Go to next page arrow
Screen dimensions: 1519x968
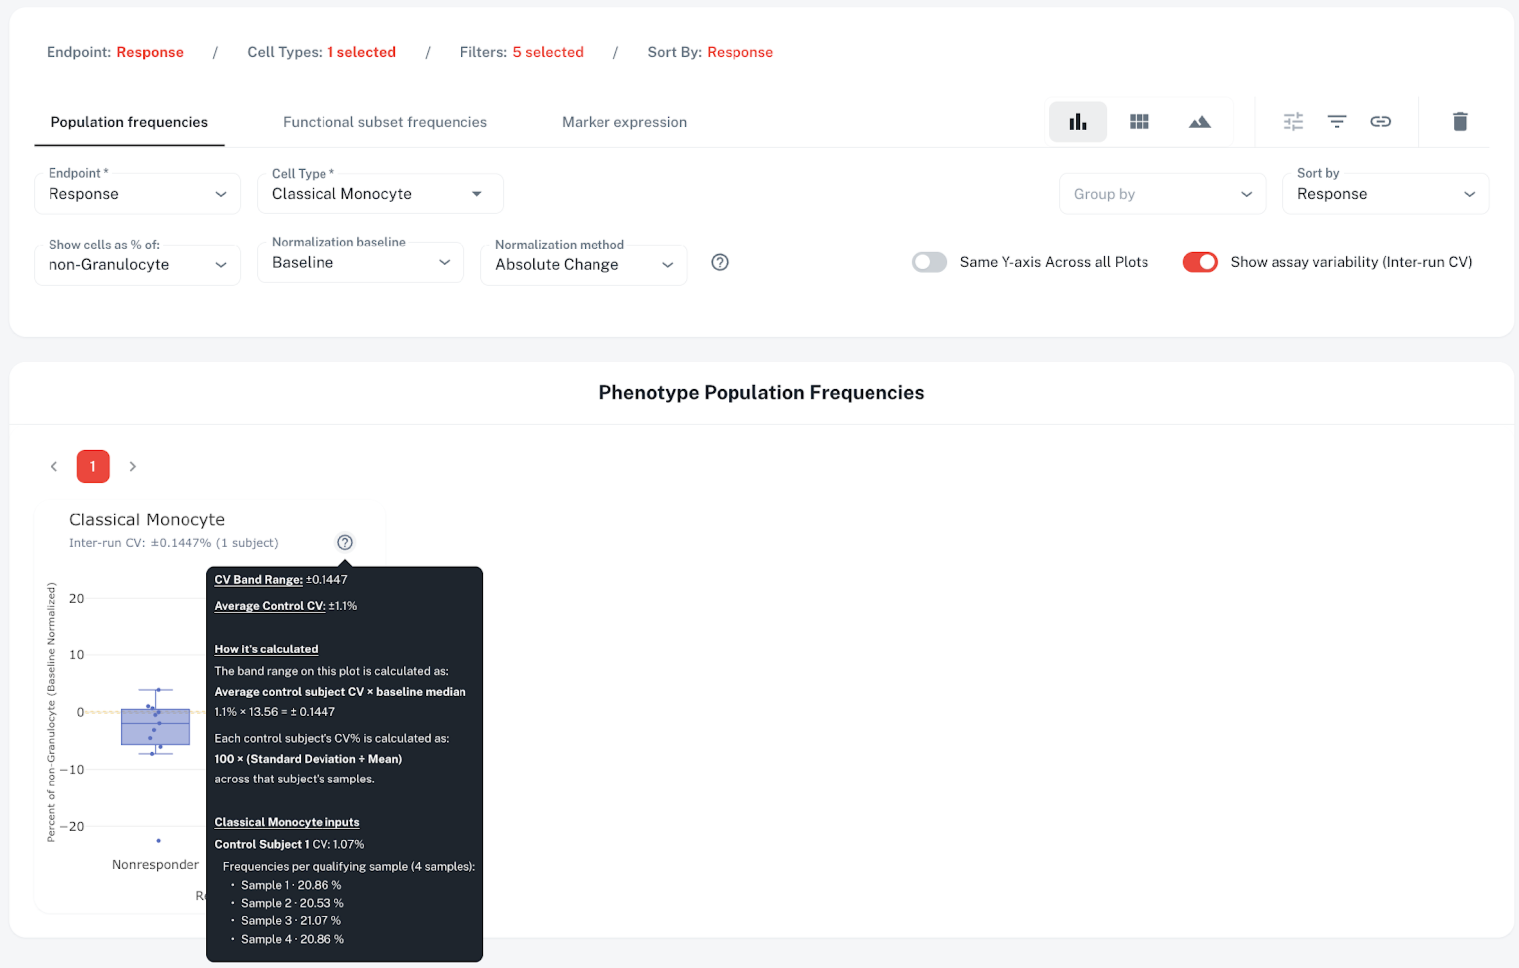132,466
